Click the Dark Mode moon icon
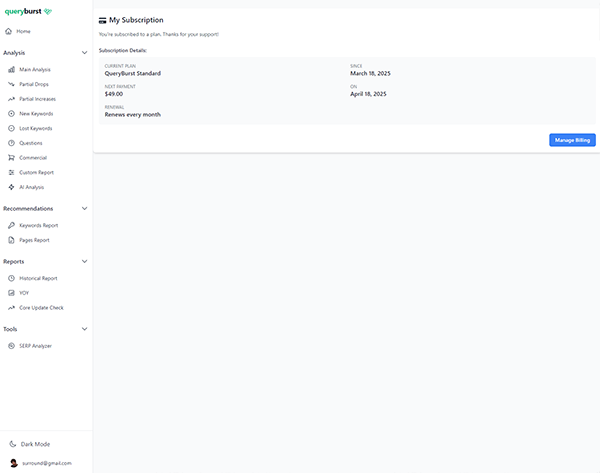600x473 pixels. (13, 444)
